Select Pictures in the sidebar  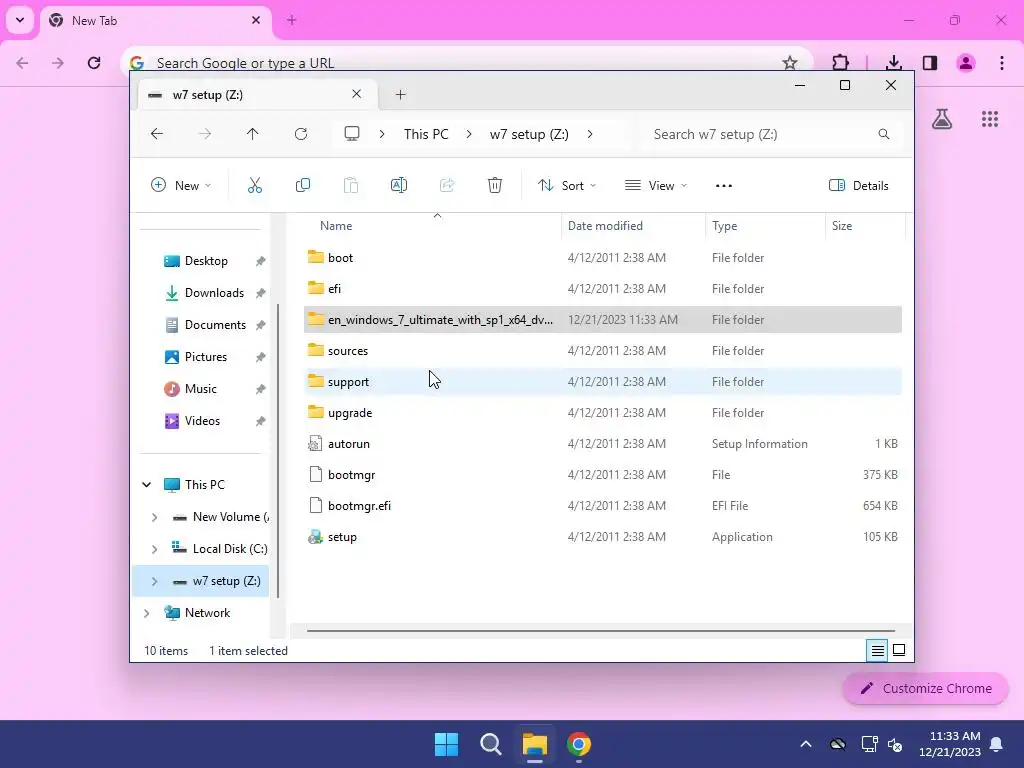205,357
